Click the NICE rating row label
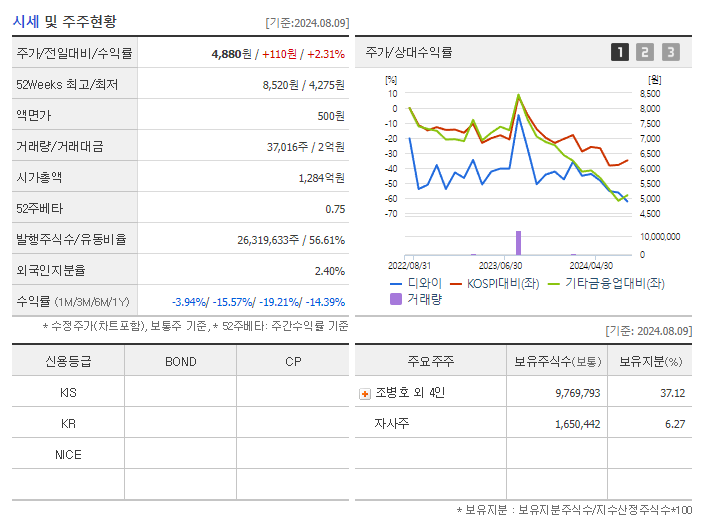702x525 pixels. (x=68, y=455)
